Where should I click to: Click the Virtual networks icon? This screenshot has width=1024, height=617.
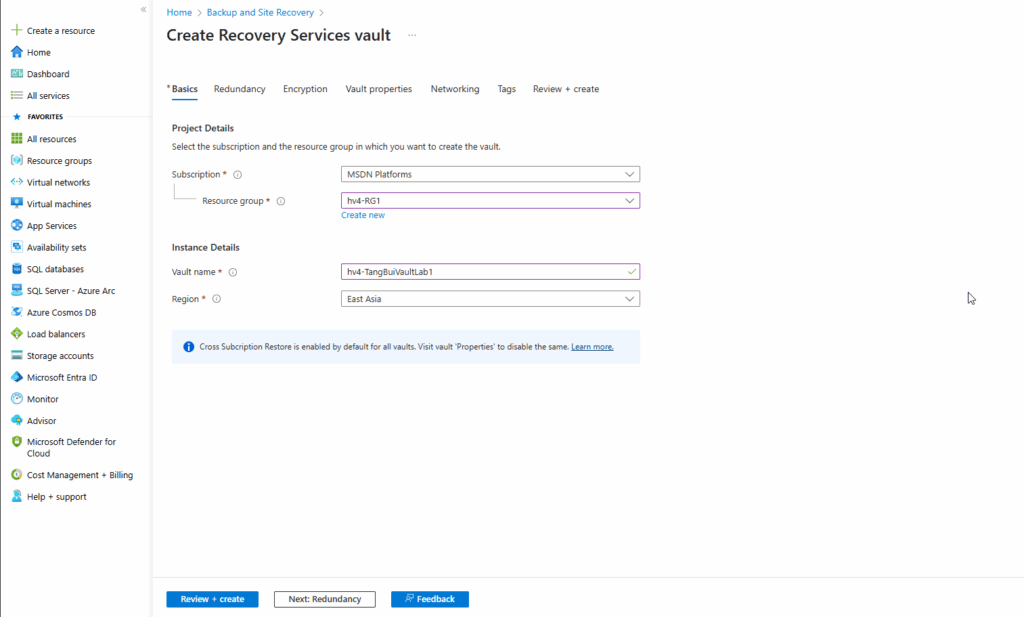click(16, 182)
